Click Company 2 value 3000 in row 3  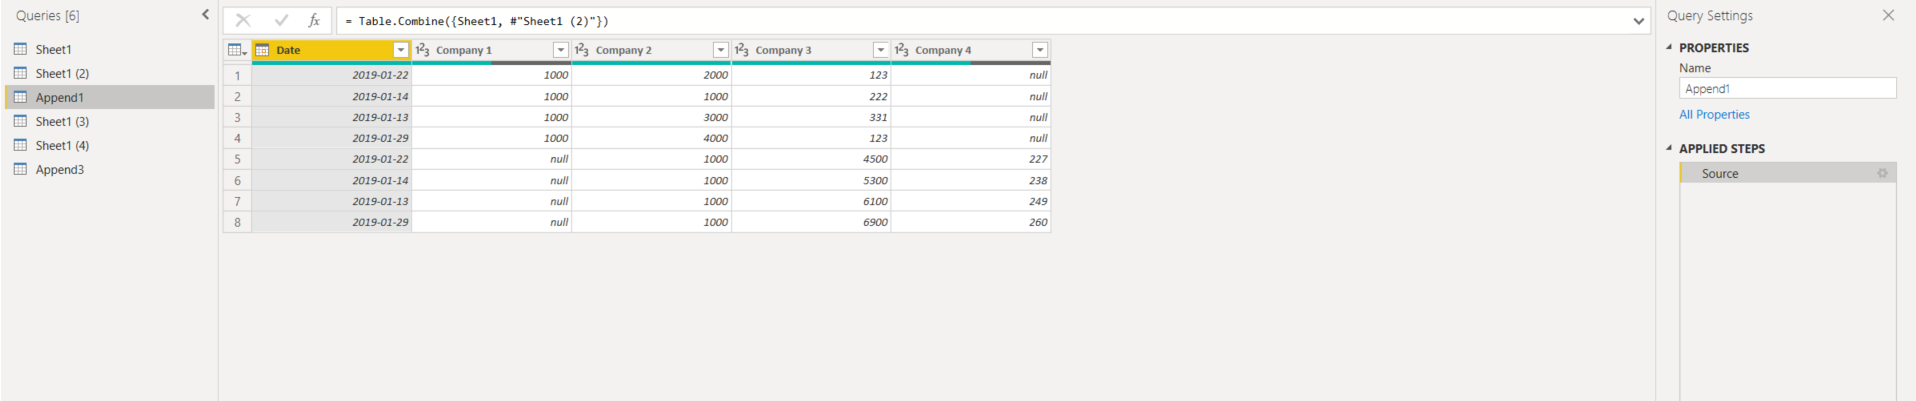pos(651,117)
